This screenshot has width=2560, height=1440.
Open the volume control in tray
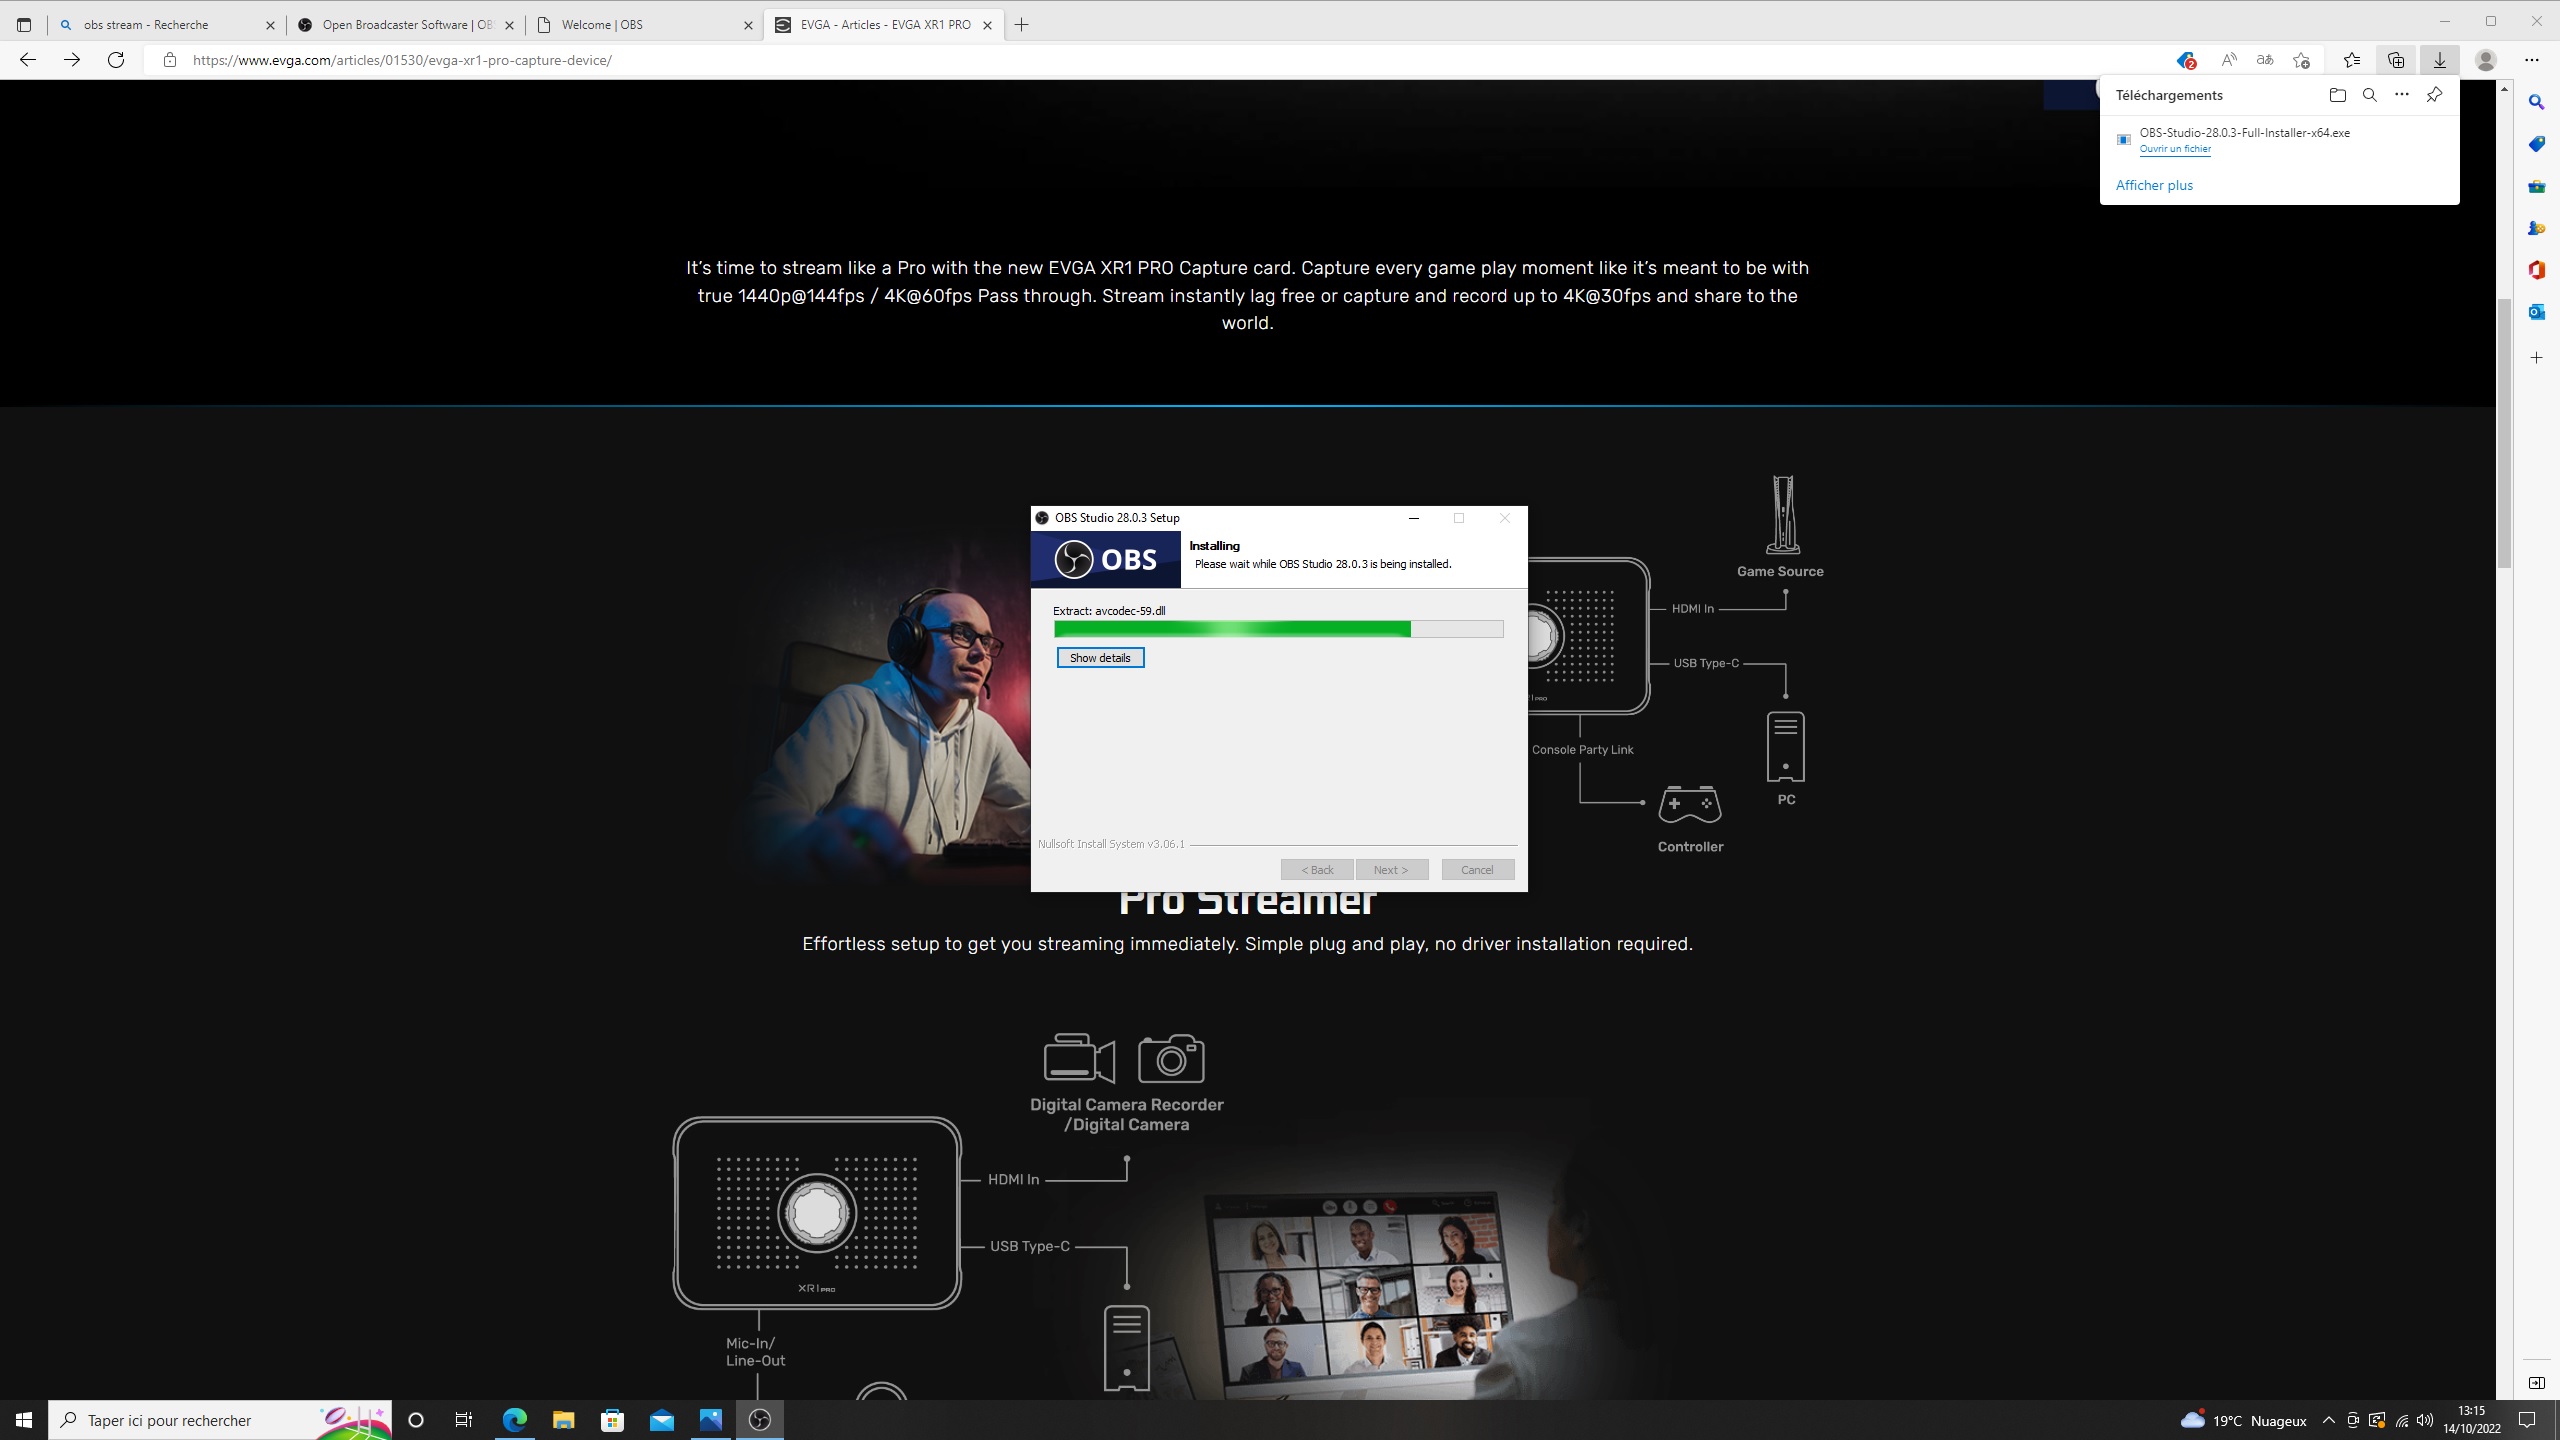click(x=2425, y=1420)
